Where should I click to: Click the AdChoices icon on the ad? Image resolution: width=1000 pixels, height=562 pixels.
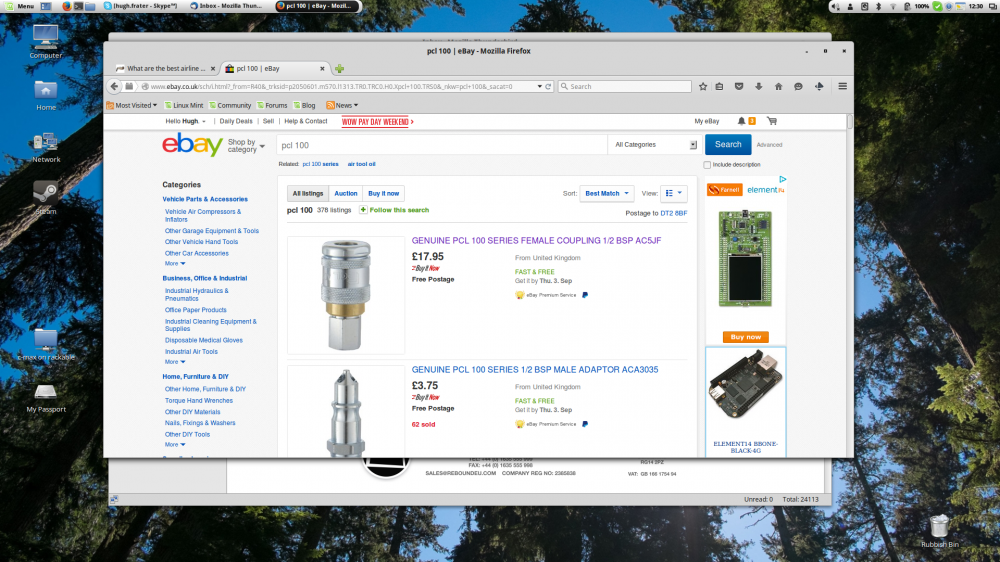coord(783,179)
